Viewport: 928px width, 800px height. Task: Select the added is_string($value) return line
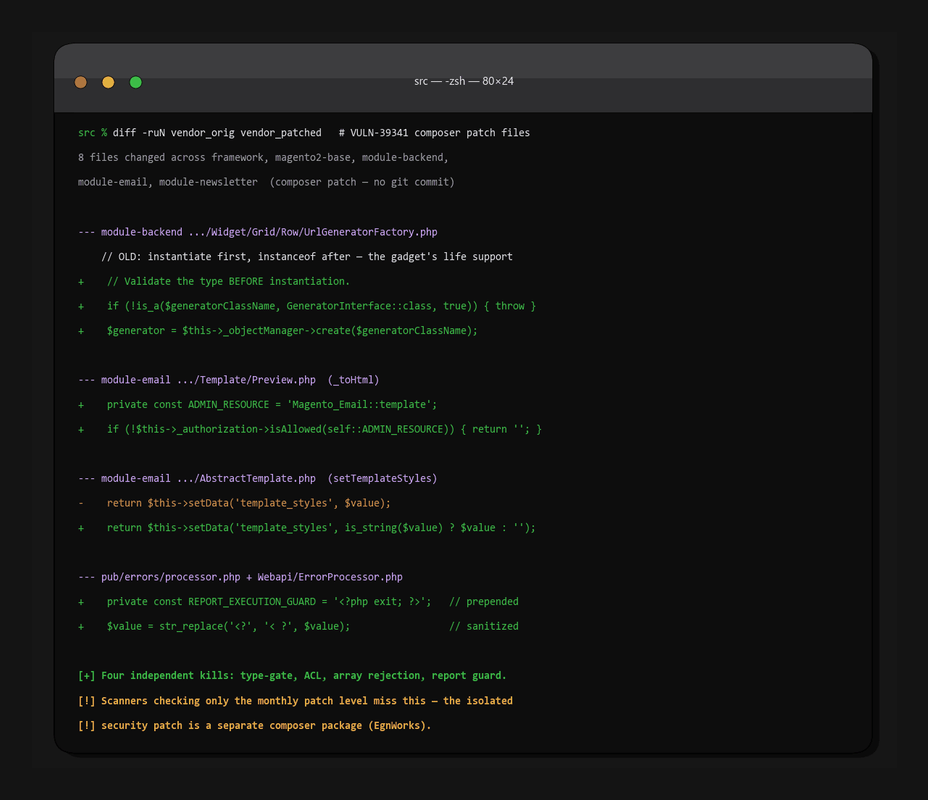tap(307, 528)
